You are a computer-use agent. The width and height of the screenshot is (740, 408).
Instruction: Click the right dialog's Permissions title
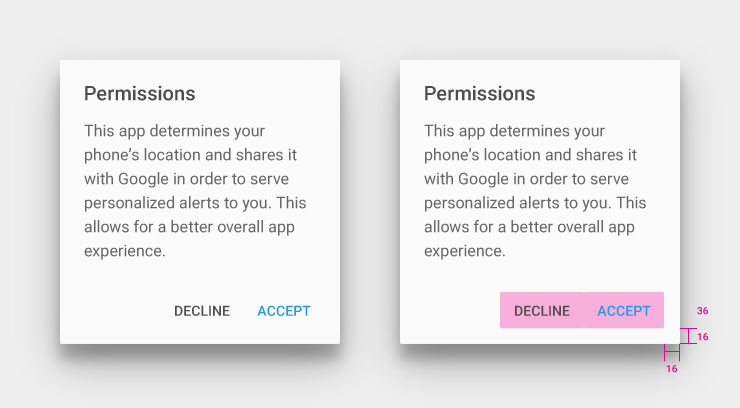coord(479,93)
